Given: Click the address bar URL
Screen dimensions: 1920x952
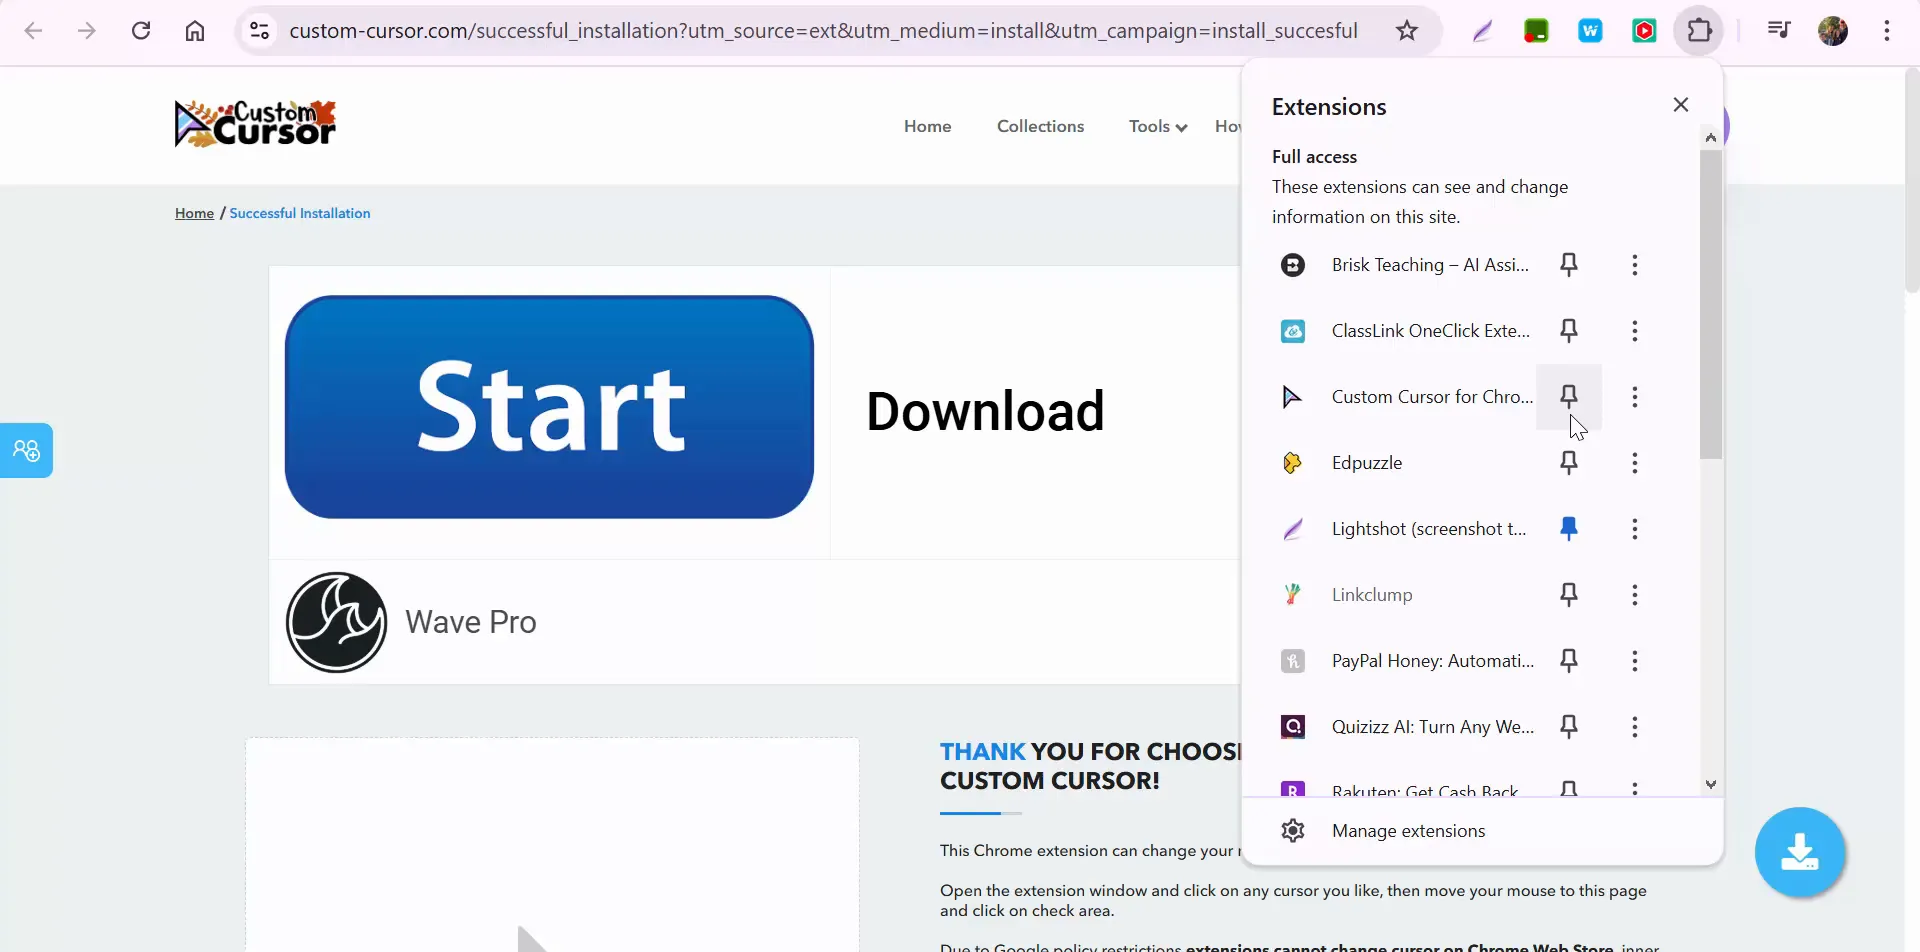Looking at the screenshot, I should click(x=823, y=31).
